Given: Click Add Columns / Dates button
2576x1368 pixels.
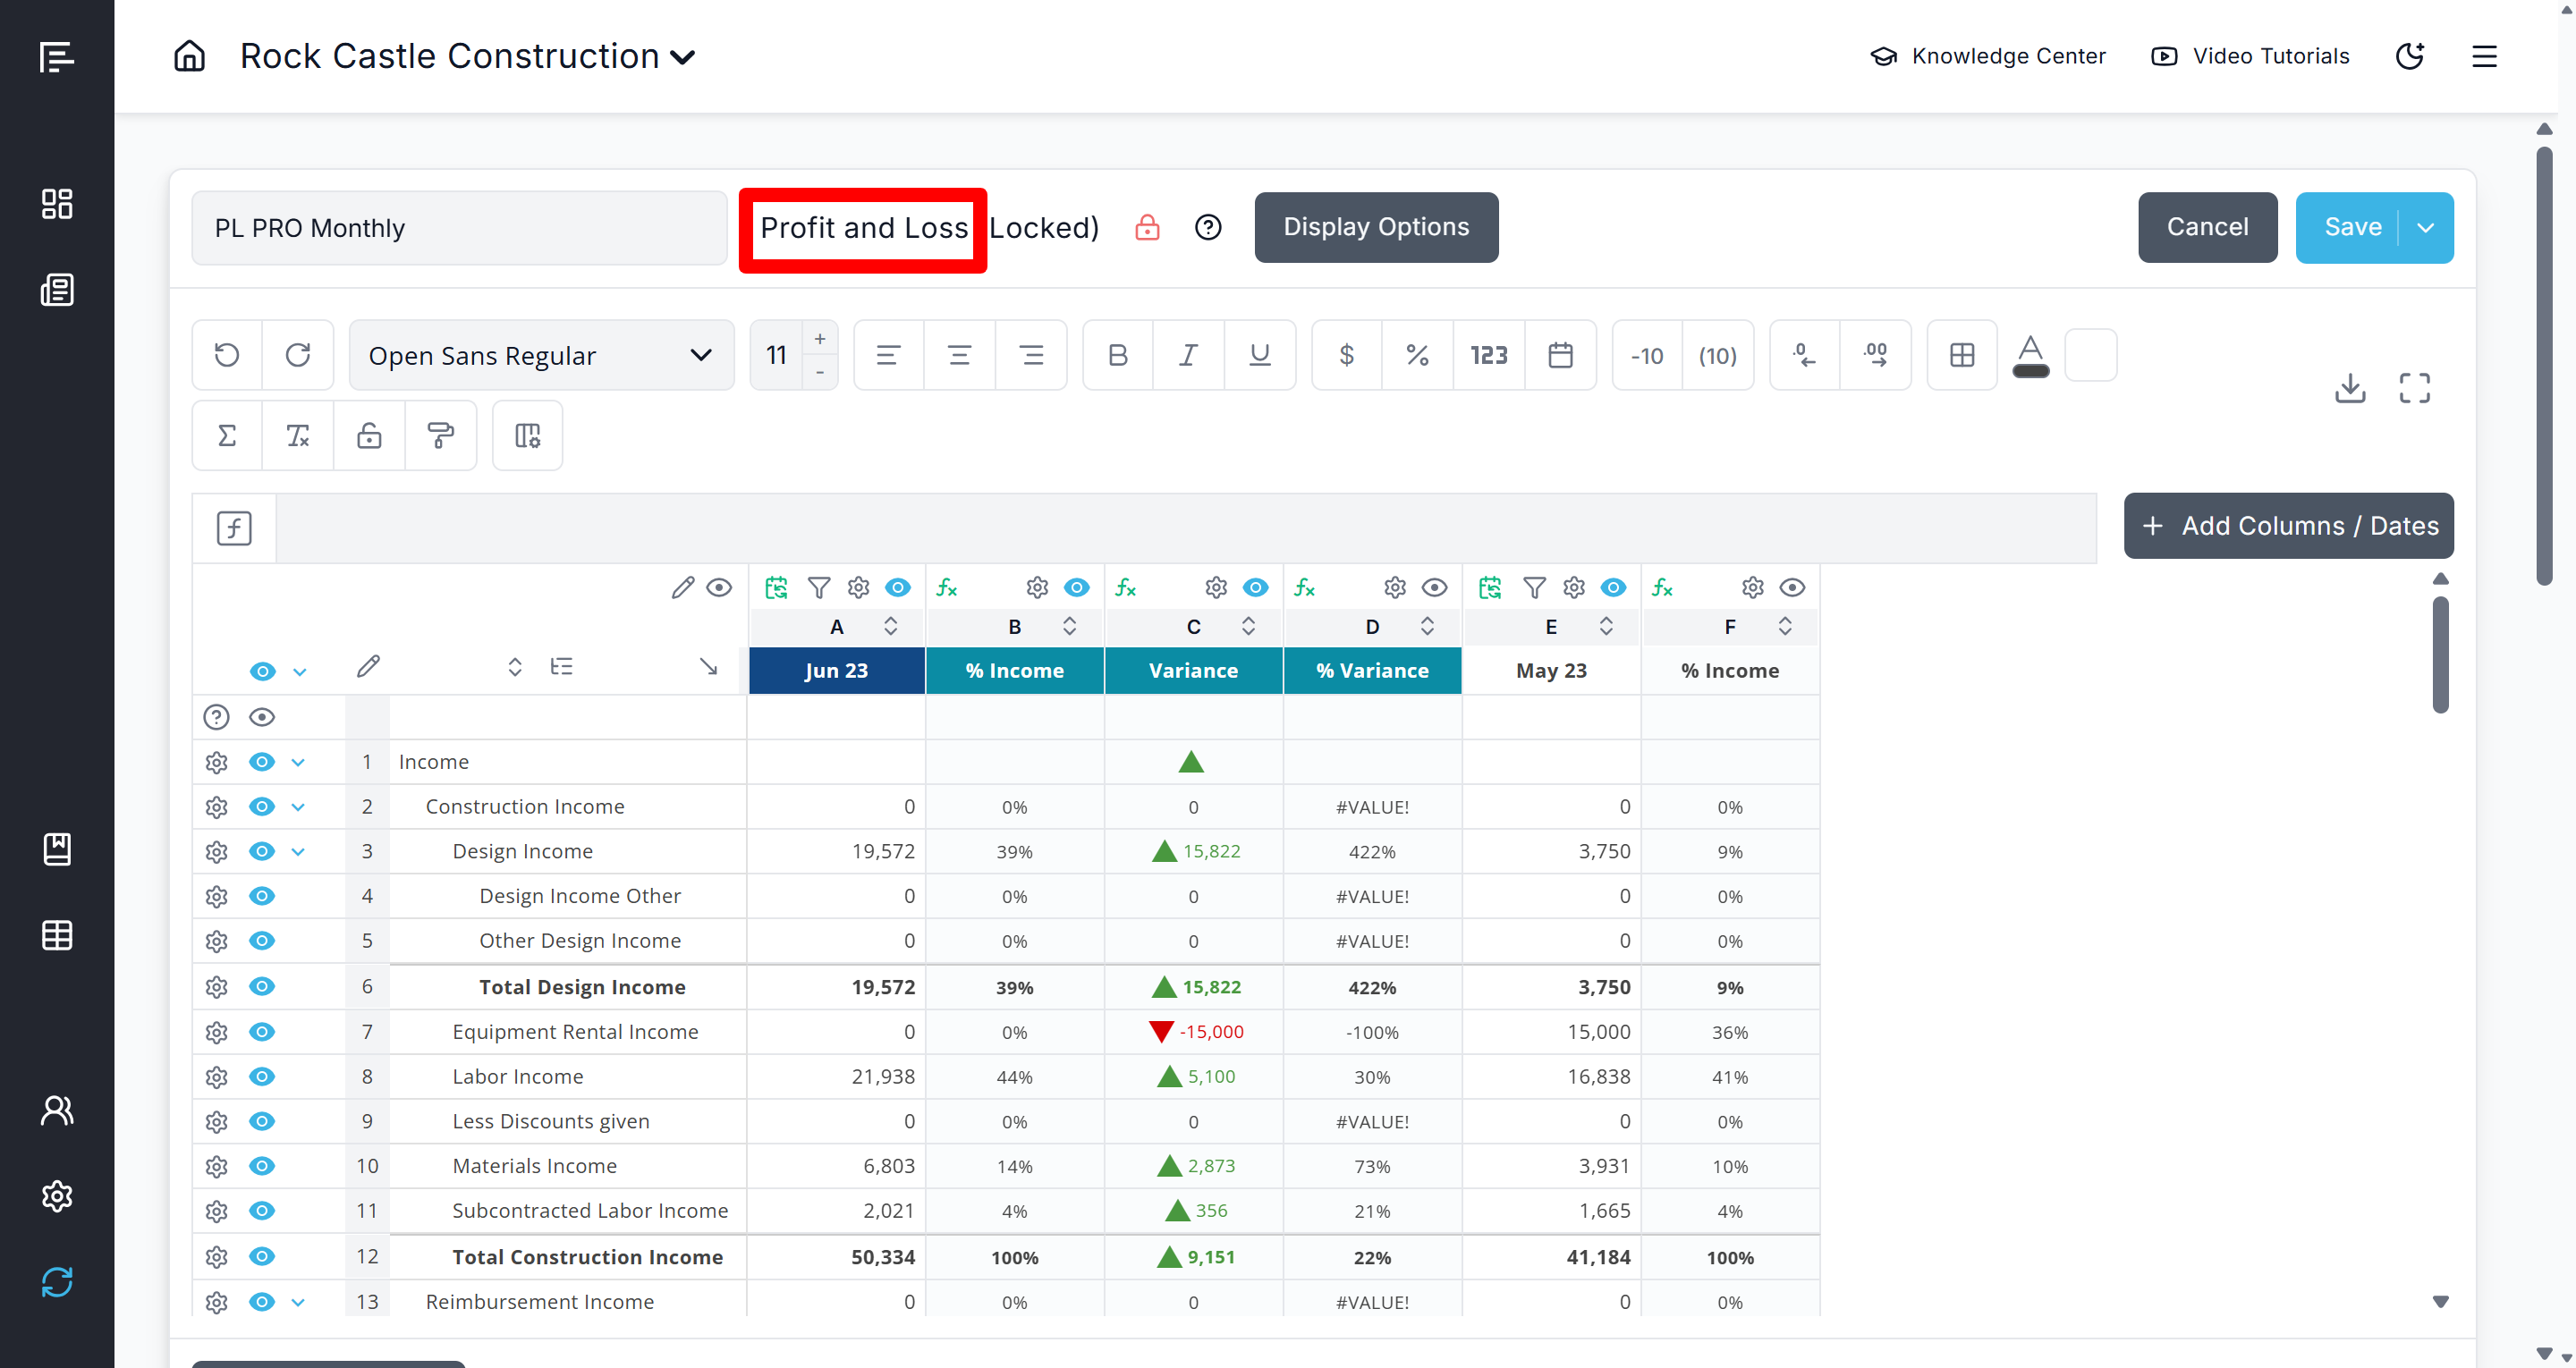Looking at the screenshot, I should point(2288,526).
